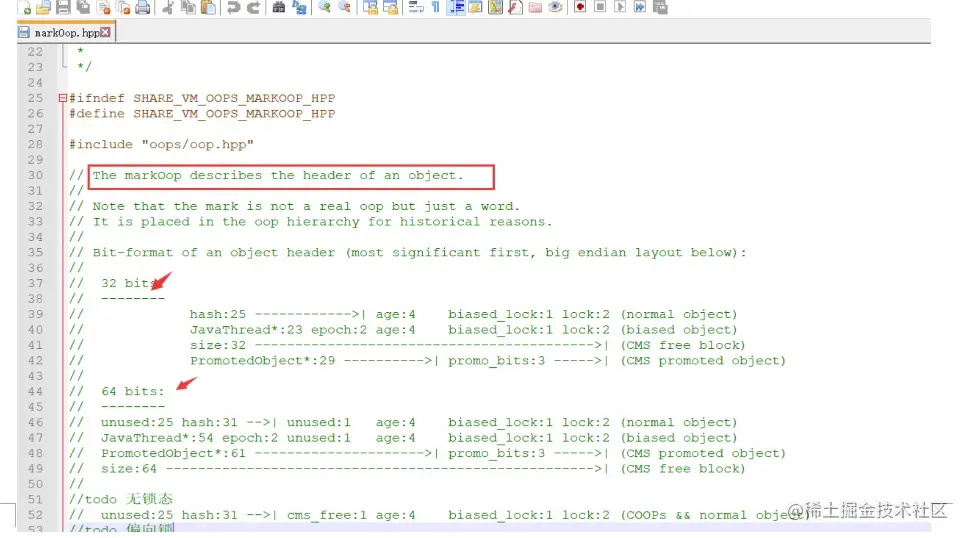Paste clipboard contents with the Paste icon
The width and height of the screenshot is (965, 538).
coord(209,7)
